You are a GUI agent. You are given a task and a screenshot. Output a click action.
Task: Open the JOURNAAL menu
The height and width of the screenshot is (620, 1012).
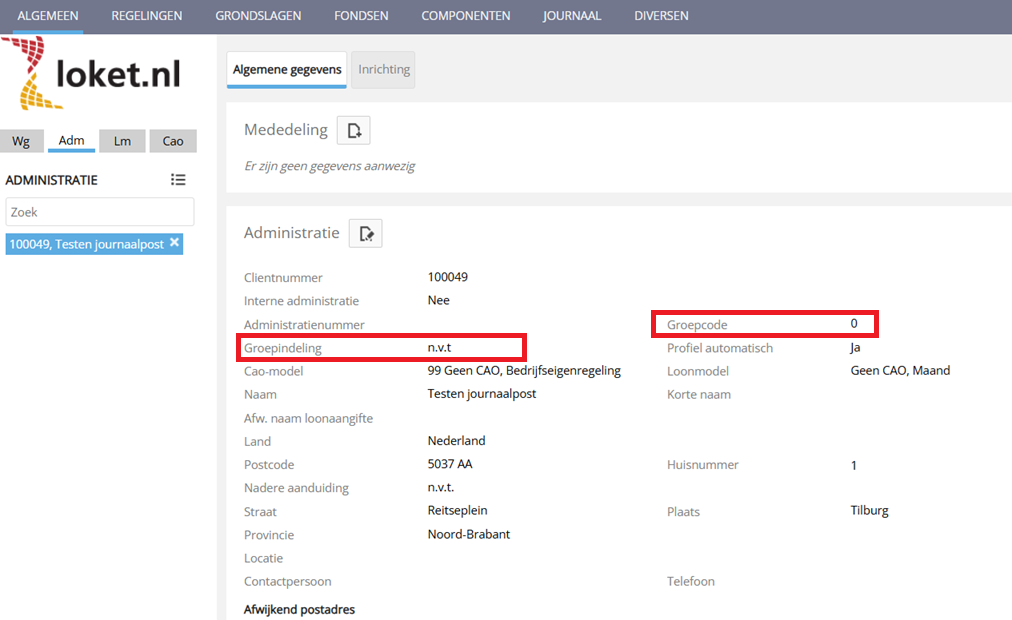point(572,16)
